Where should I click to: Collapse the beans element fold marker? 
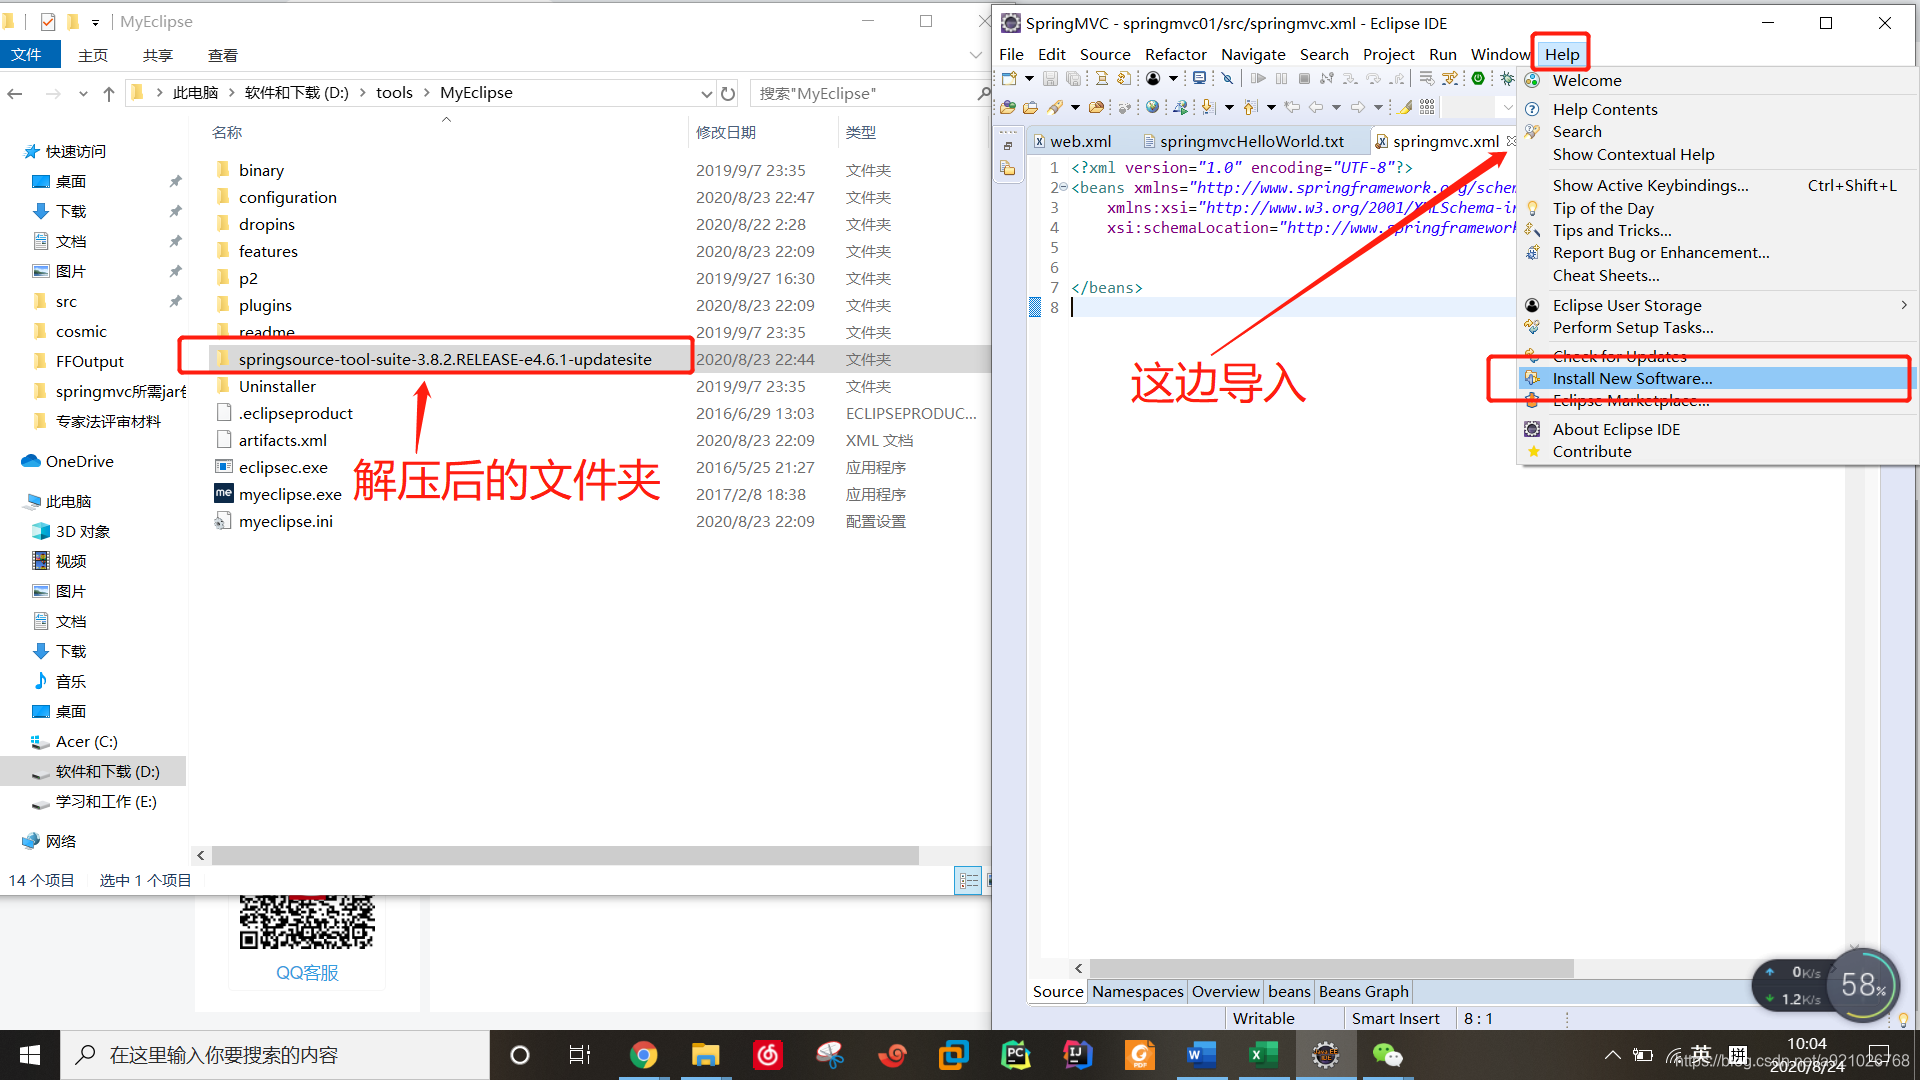pyautogui.click(x=1064, y=188)
